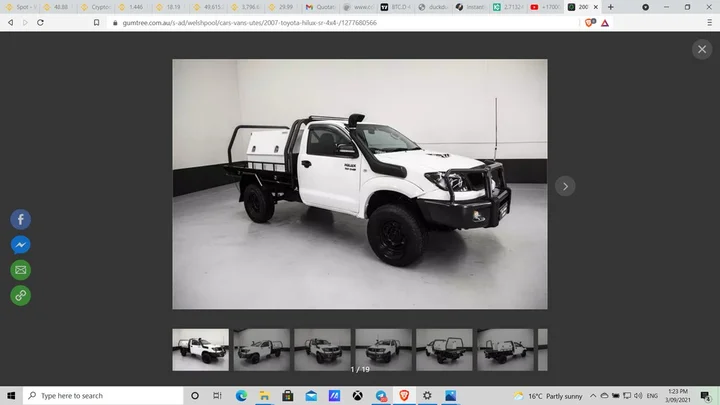Copy the listing link icon
Image resolution: width=720 pixels, height=405 pixels.
(20, 295)
